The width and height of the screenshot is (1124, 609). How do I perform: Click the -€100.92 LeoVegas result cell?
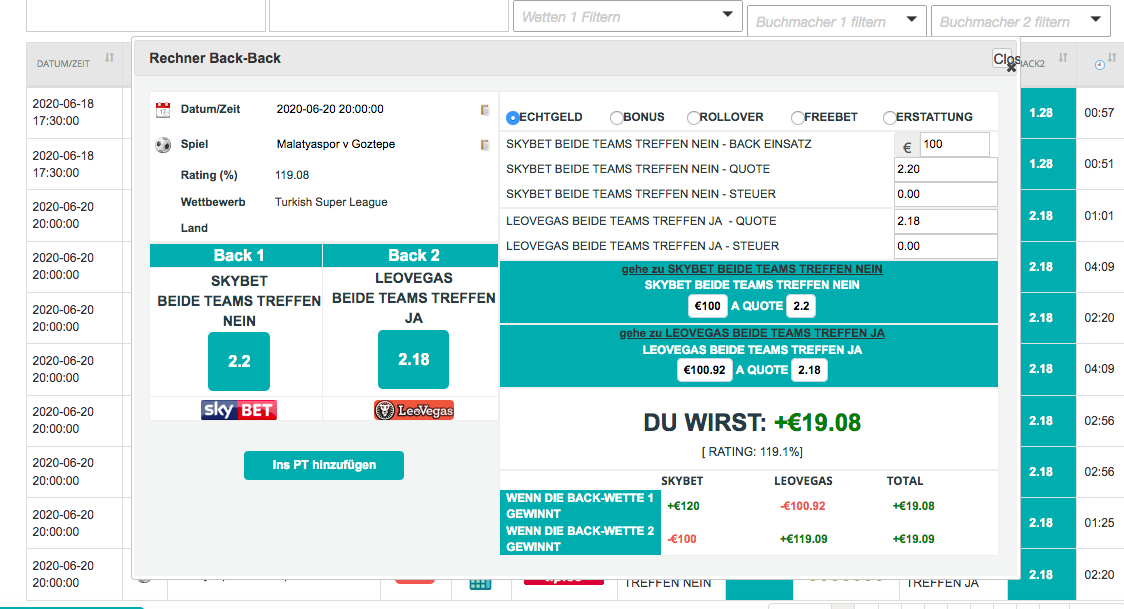803,506
